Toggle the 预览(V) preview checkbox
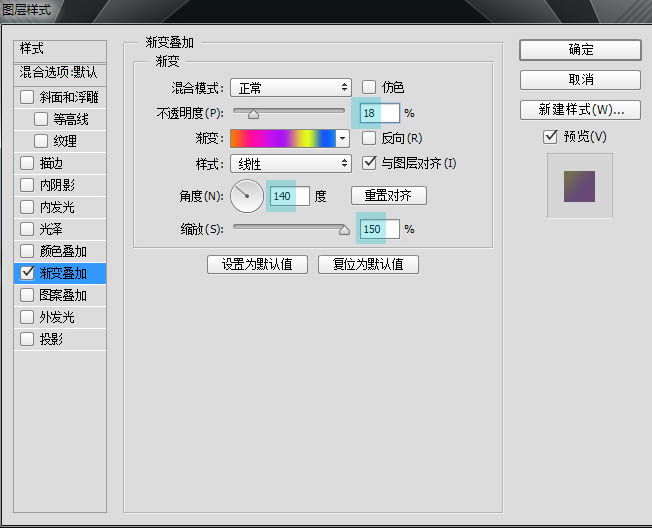This screenshot has height=528, width=652. [550, 136]
